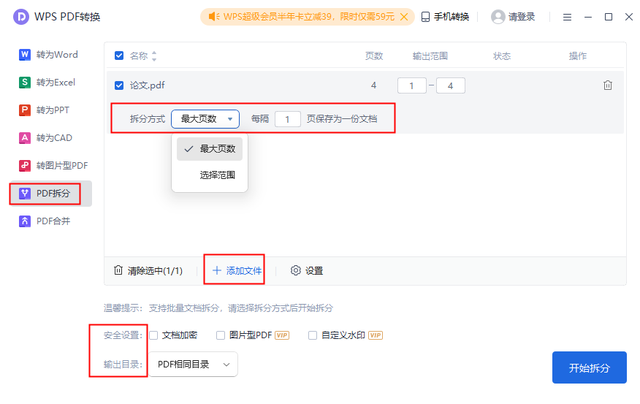
Task: Select PDF合并 in sidebar
Action: 44,221
